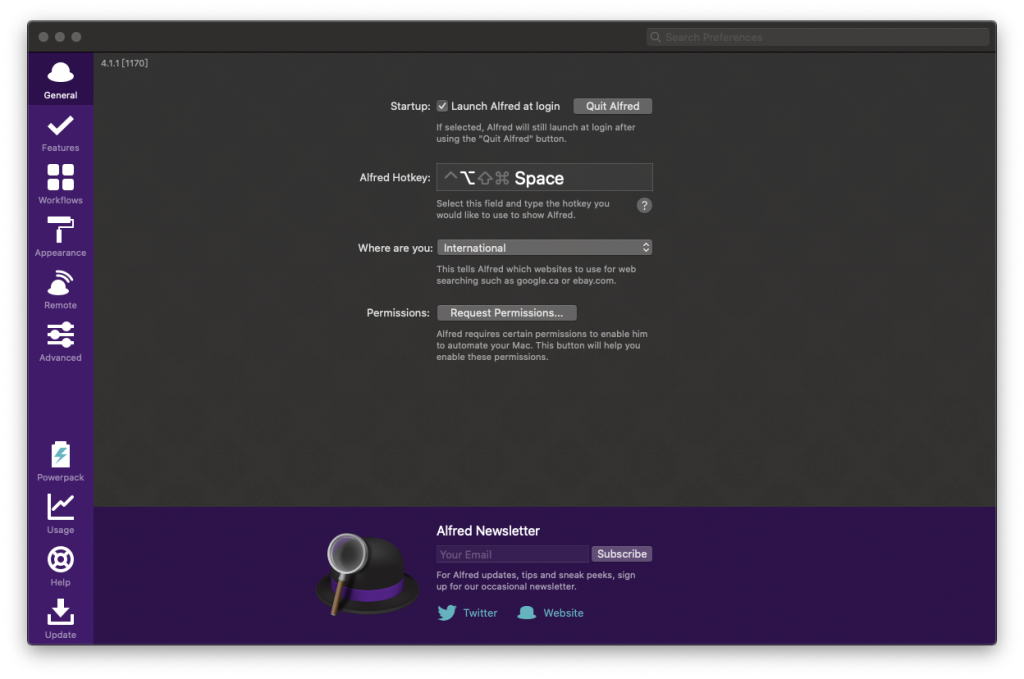Image resolution: width=1024 pixels, height=679 pixels.
Task: Subscribe to the Alfred Newsletter
Action: pyautogui.click(x=622, y=554)
